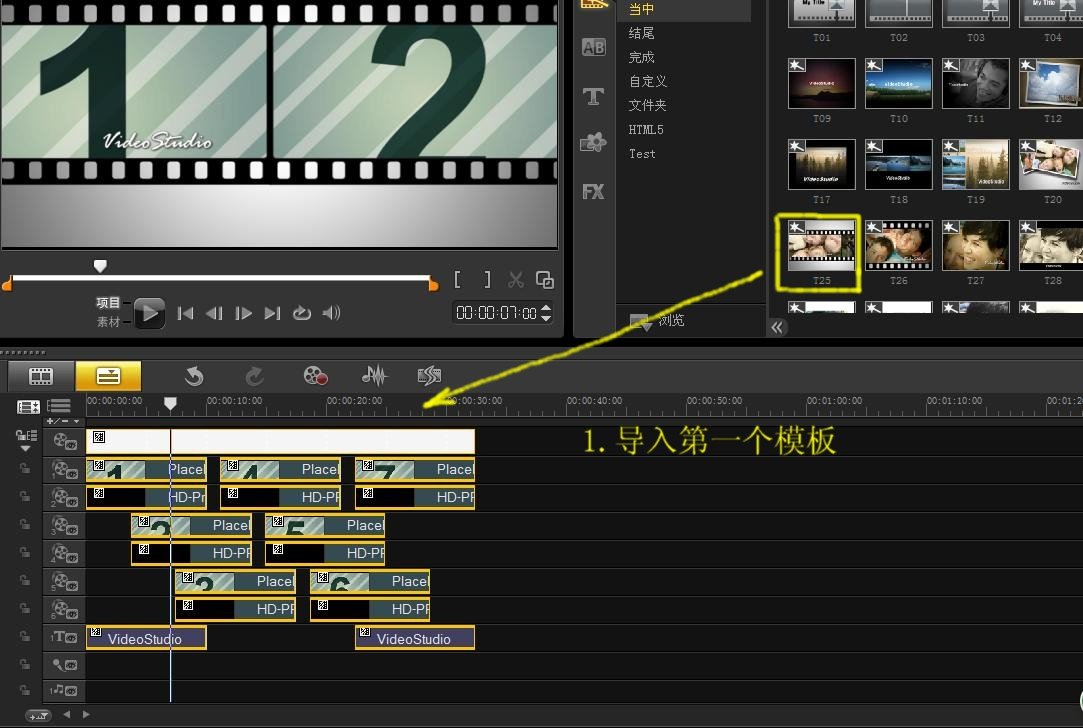This screenshot has height=728, width=1083.
Task: Switch to Storyboard view
Action: (x=41, y=376)
